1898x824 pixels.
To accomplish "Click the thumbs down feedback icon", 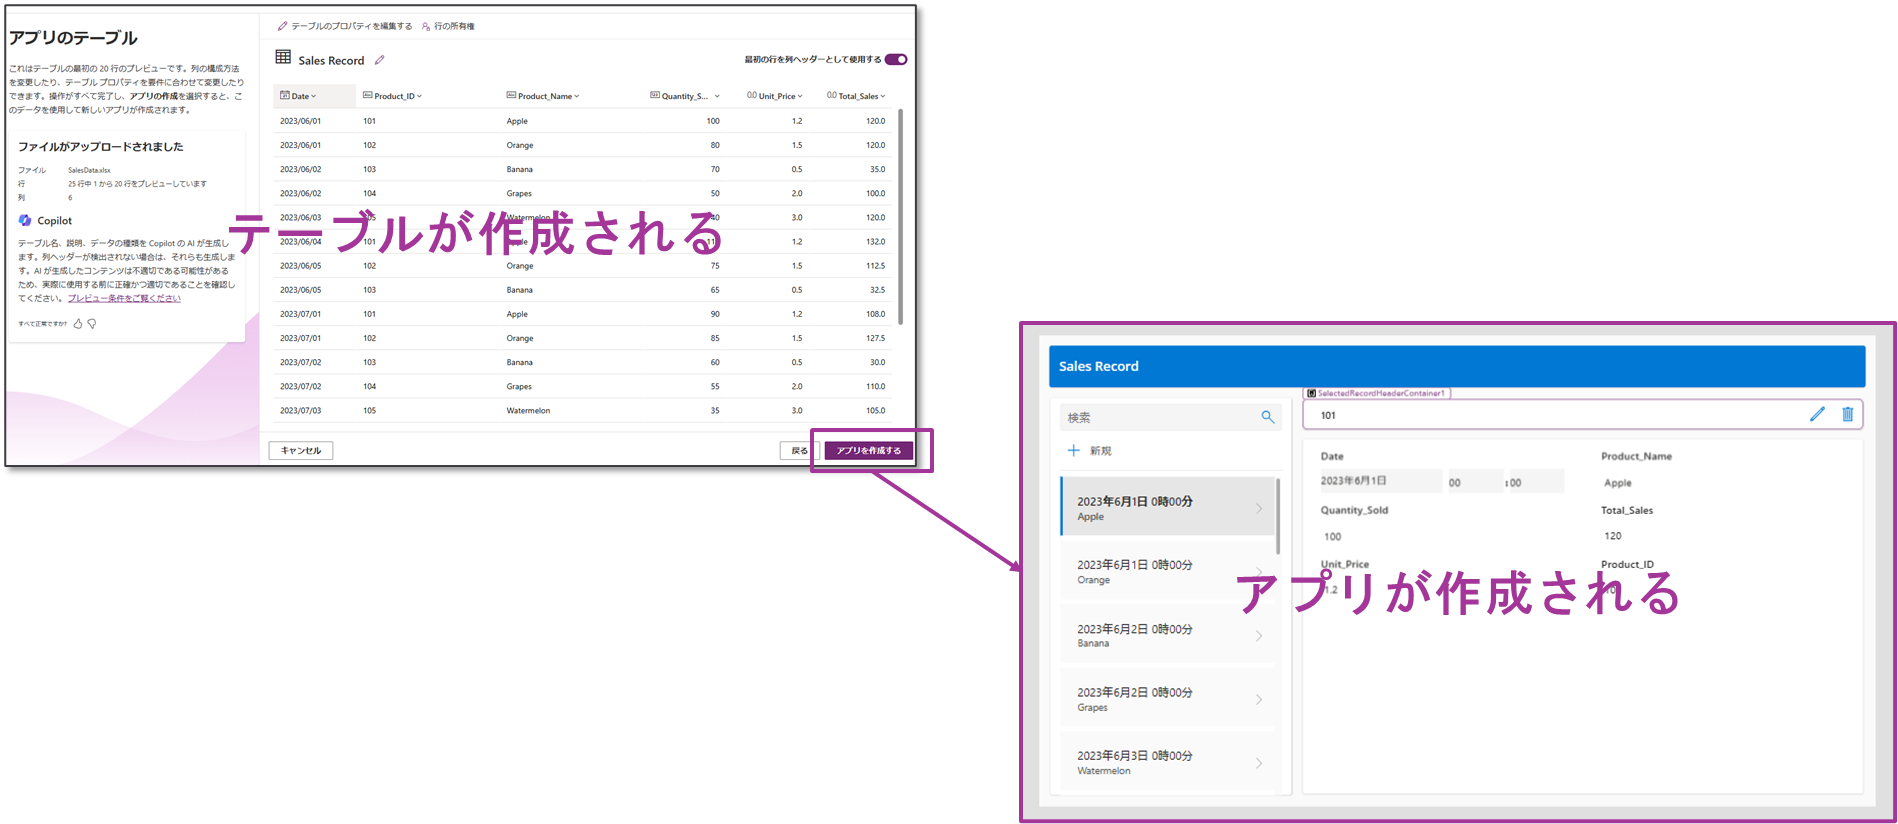I will (x=92, y=324).
